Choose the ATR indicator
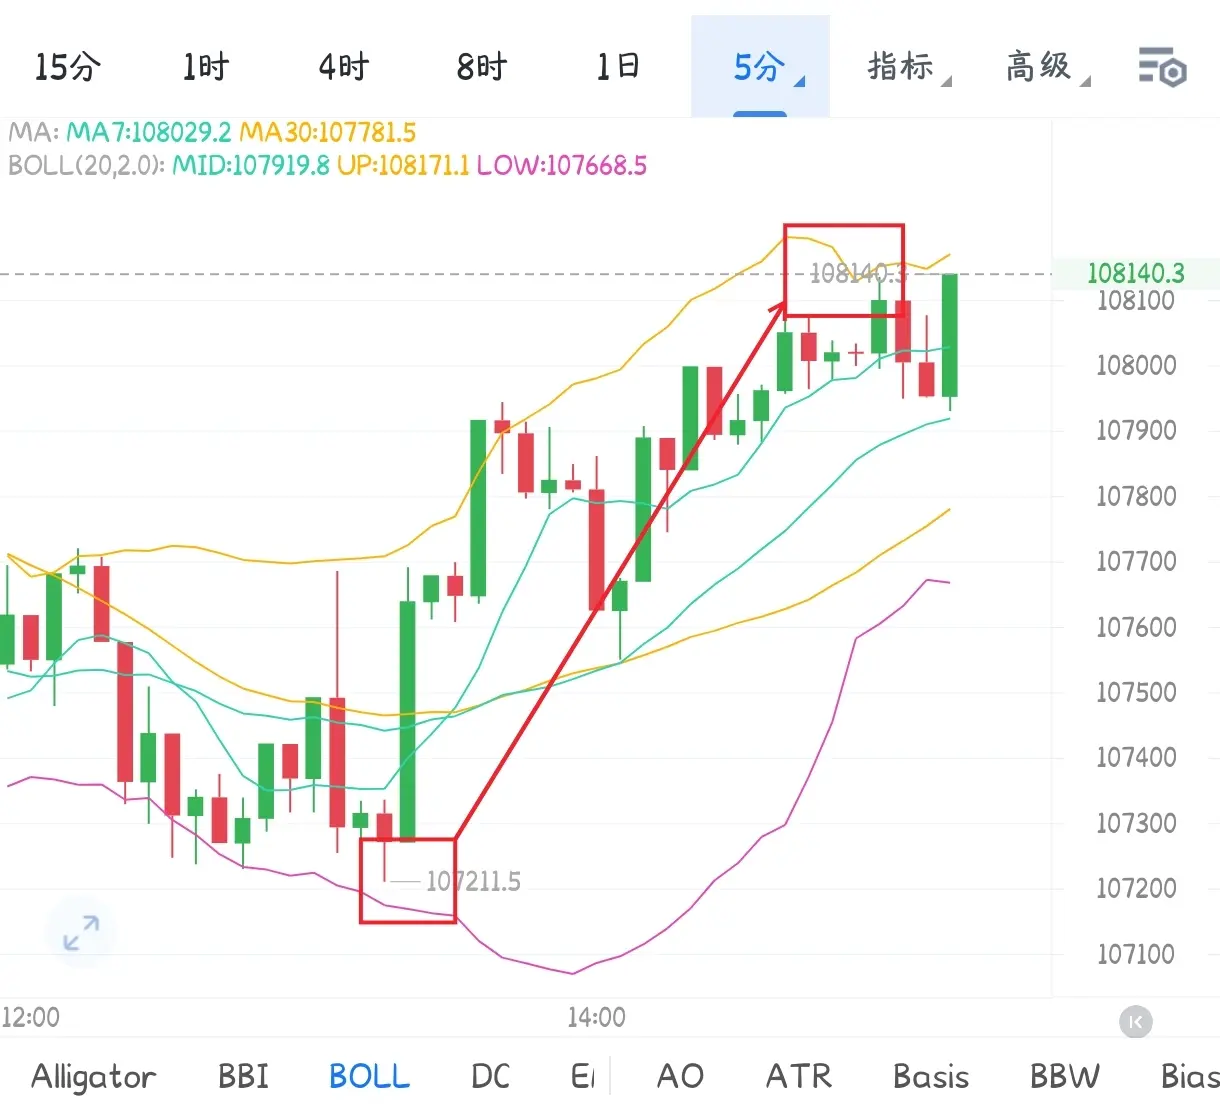Screen dimensions: 1220x1105 click(798, 1077)
